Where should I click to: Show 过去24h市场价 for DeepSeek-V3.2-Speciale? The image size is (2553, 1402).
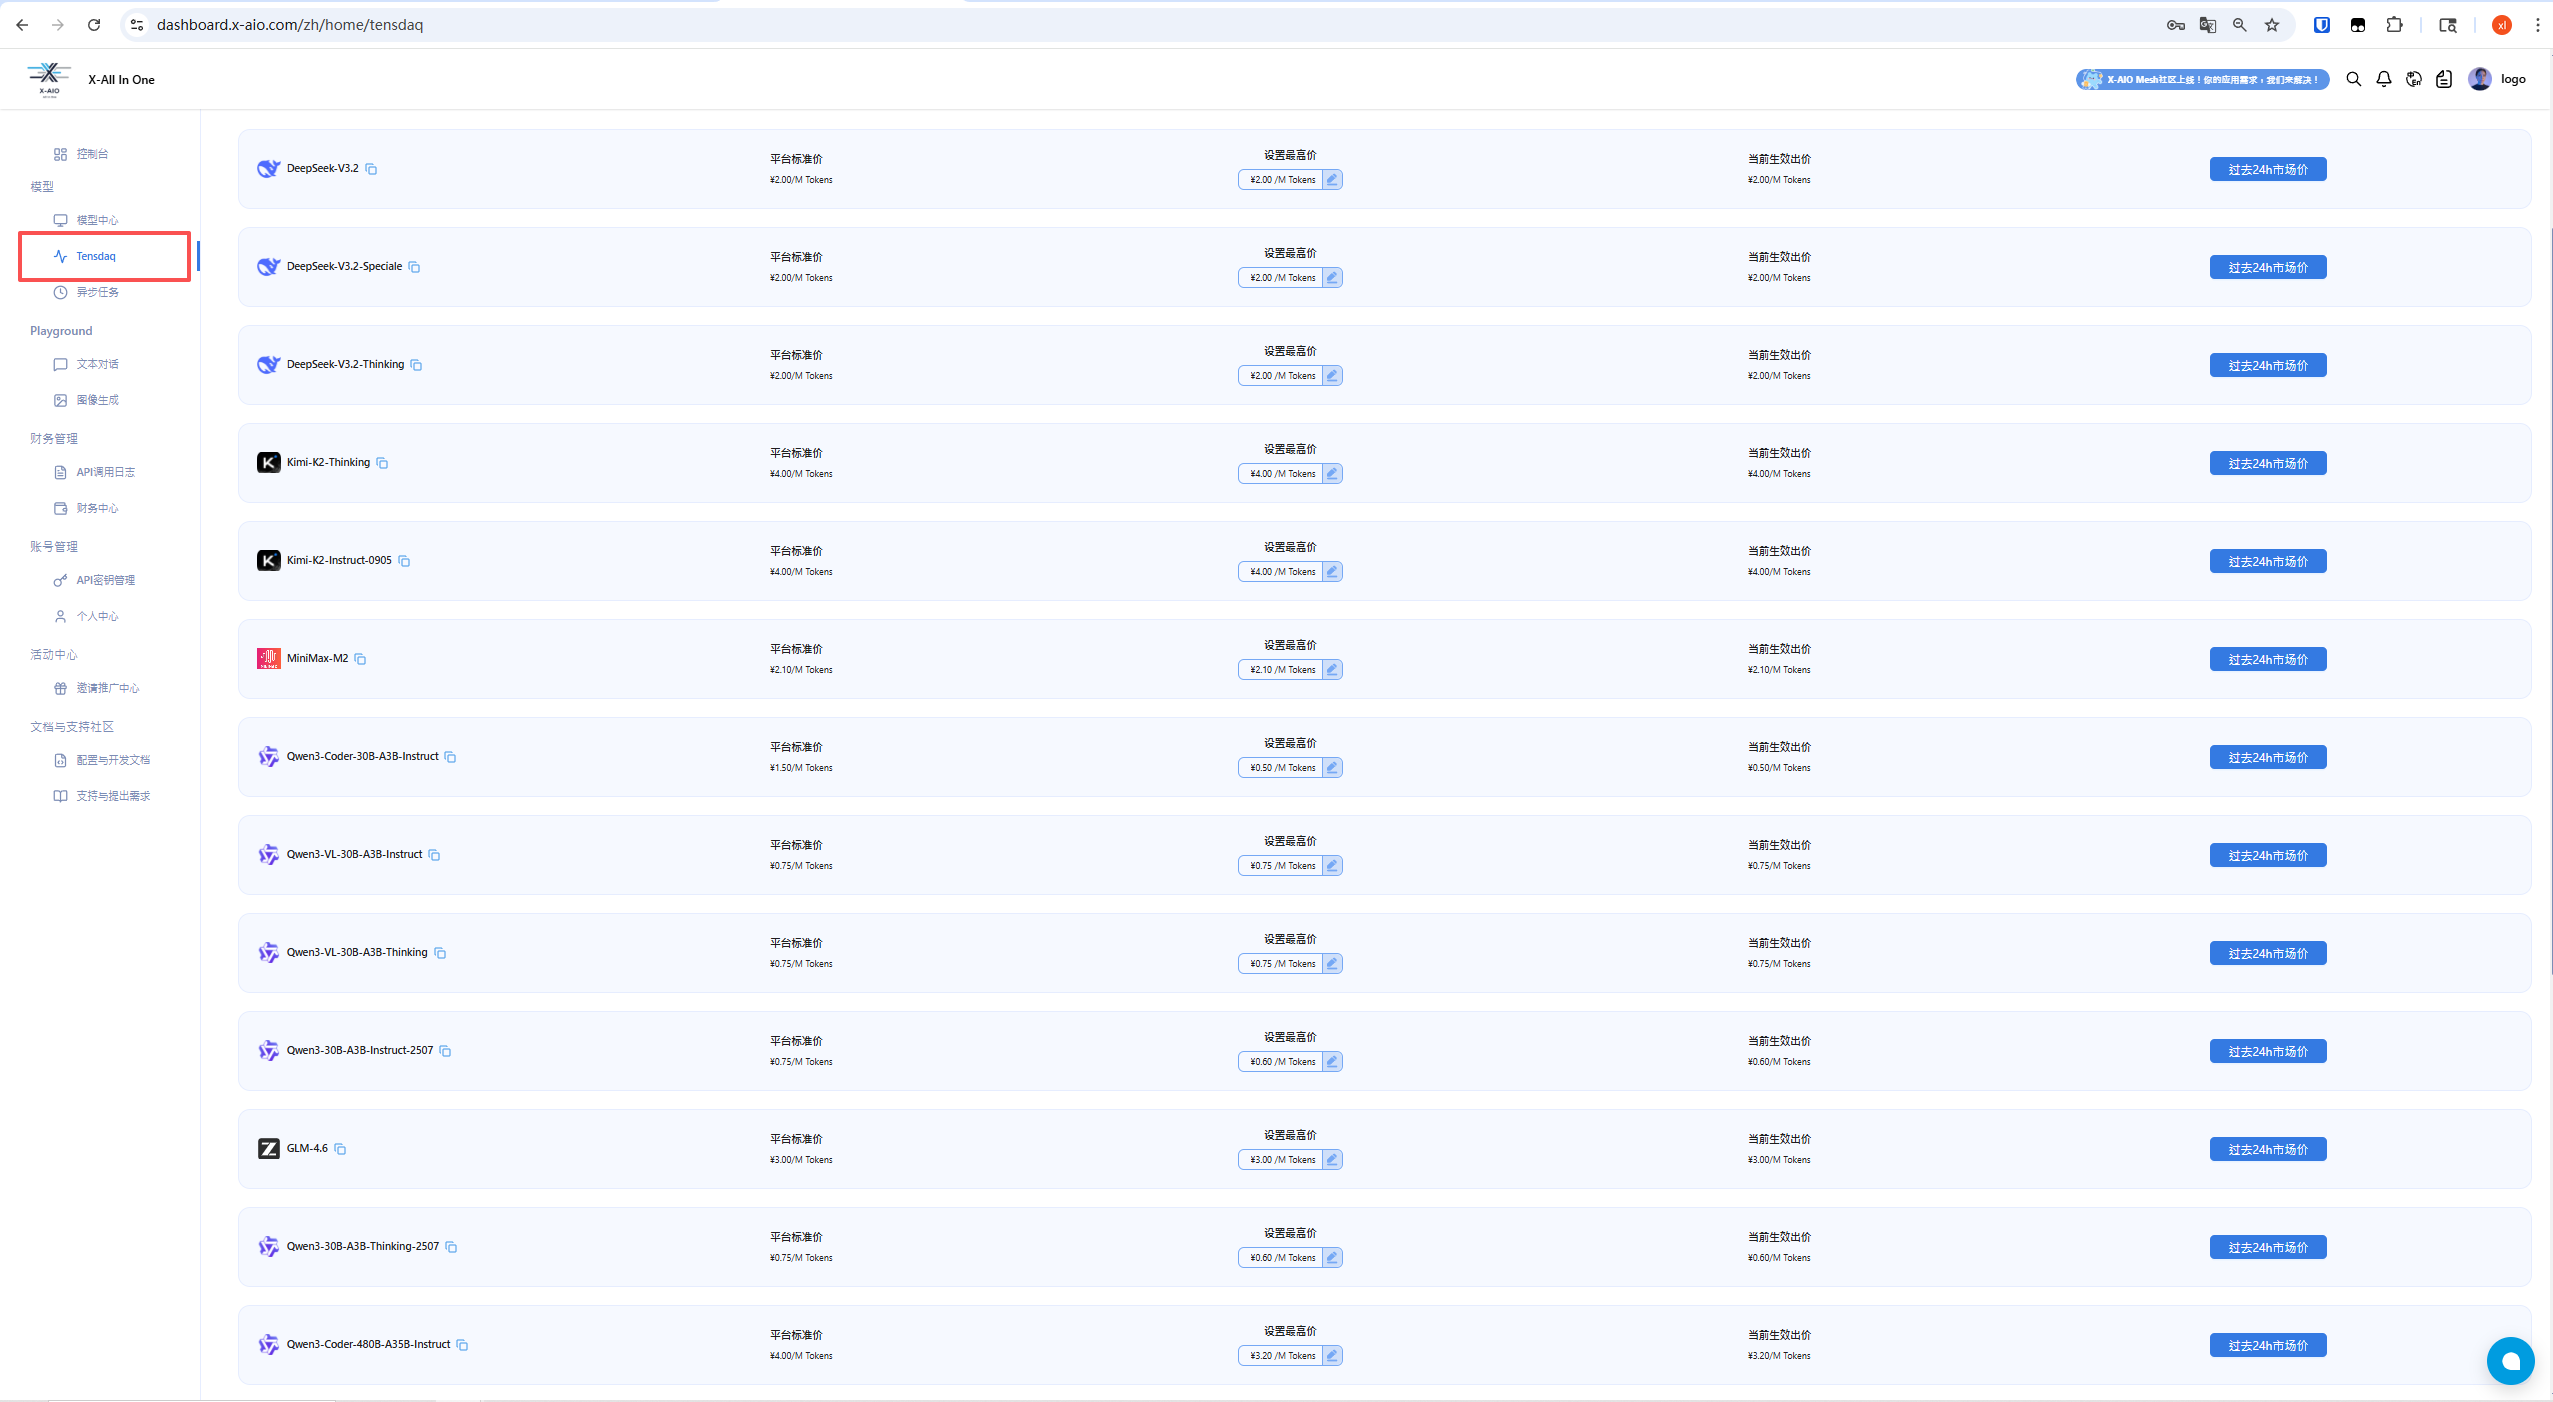[x=2267, y=268]
